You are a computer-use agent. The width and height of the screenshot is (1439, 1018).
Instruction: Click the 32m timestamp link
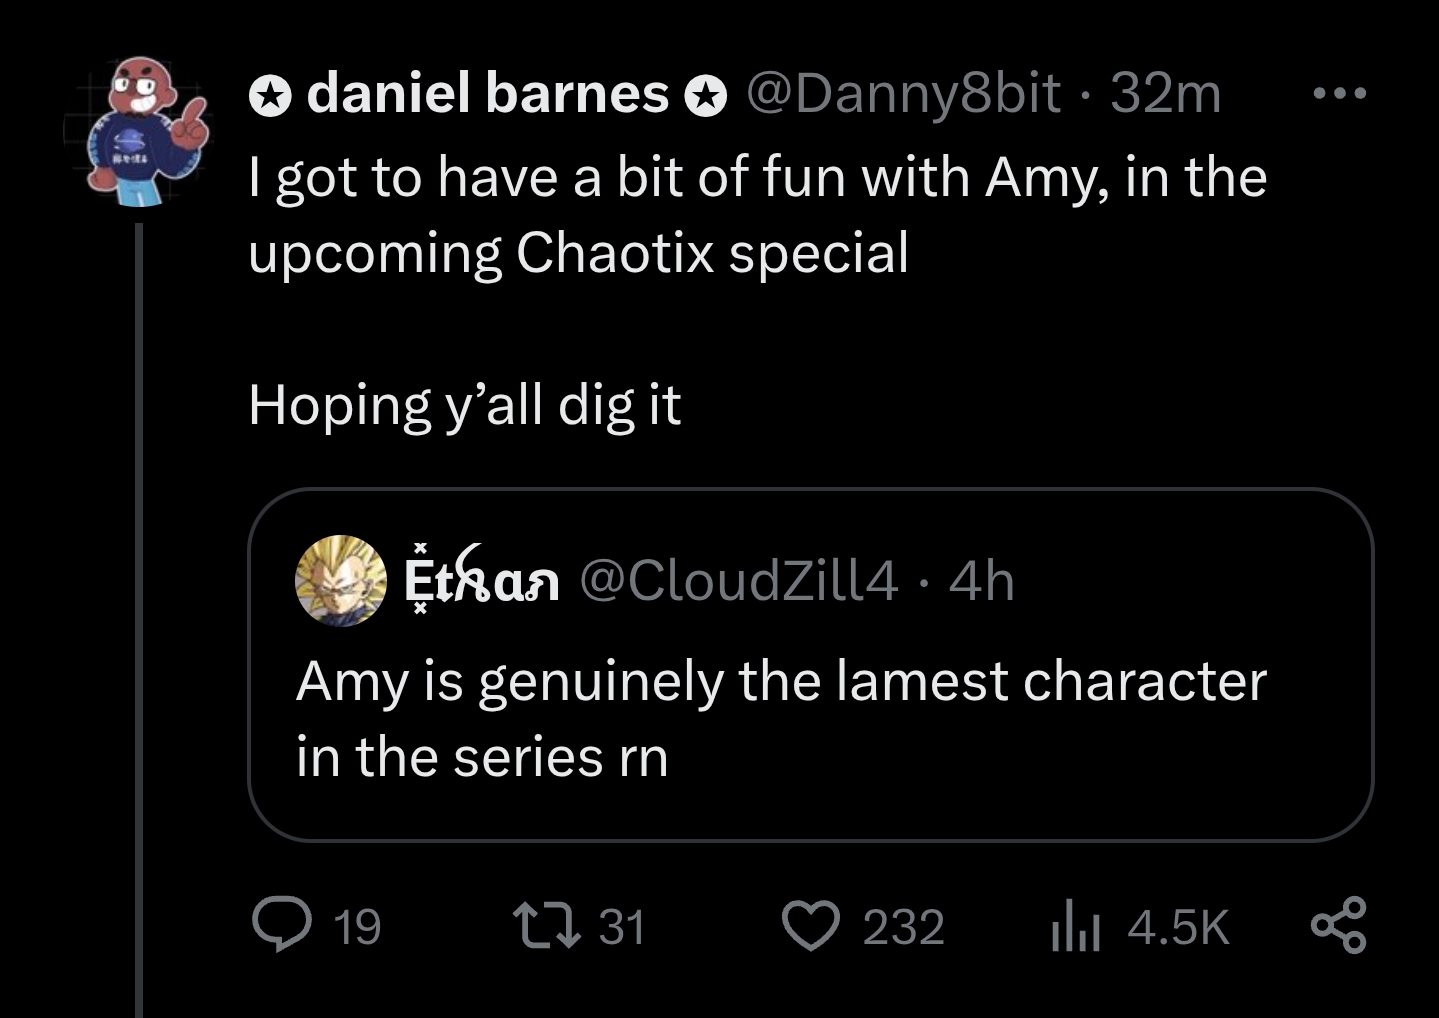(x=1165, y=94)
